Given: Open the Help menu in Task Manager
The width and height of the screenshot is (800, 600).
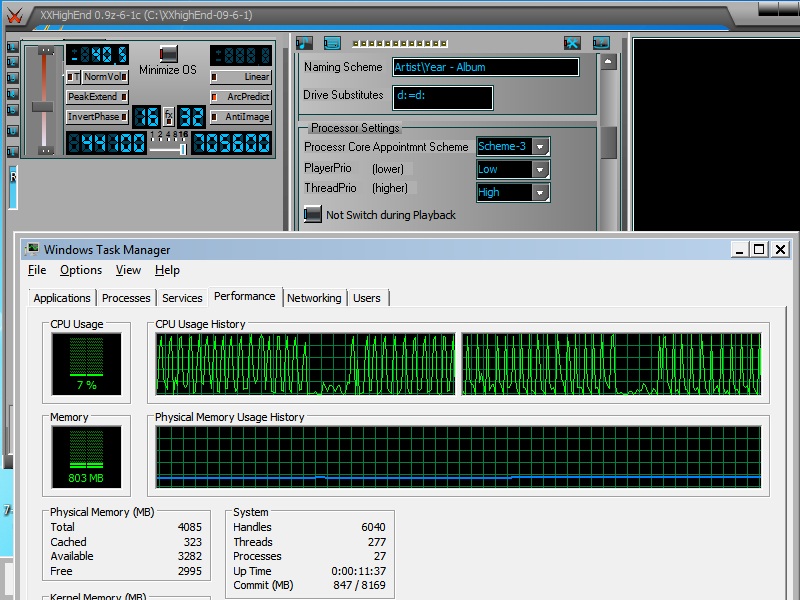Looking at the screenshot, I should click(167, 270).
